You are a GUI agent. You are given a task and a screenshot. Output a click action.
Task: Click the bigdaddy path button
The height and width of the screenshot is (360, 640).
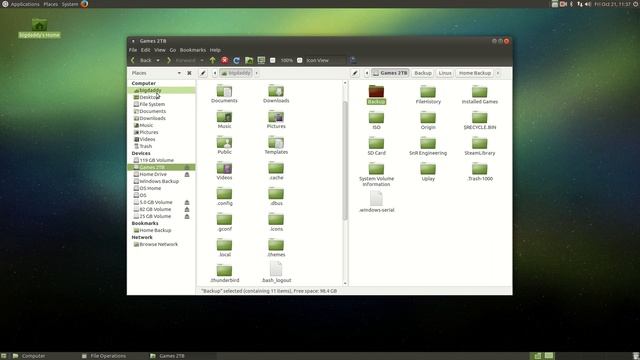click(x=236, y=73)
